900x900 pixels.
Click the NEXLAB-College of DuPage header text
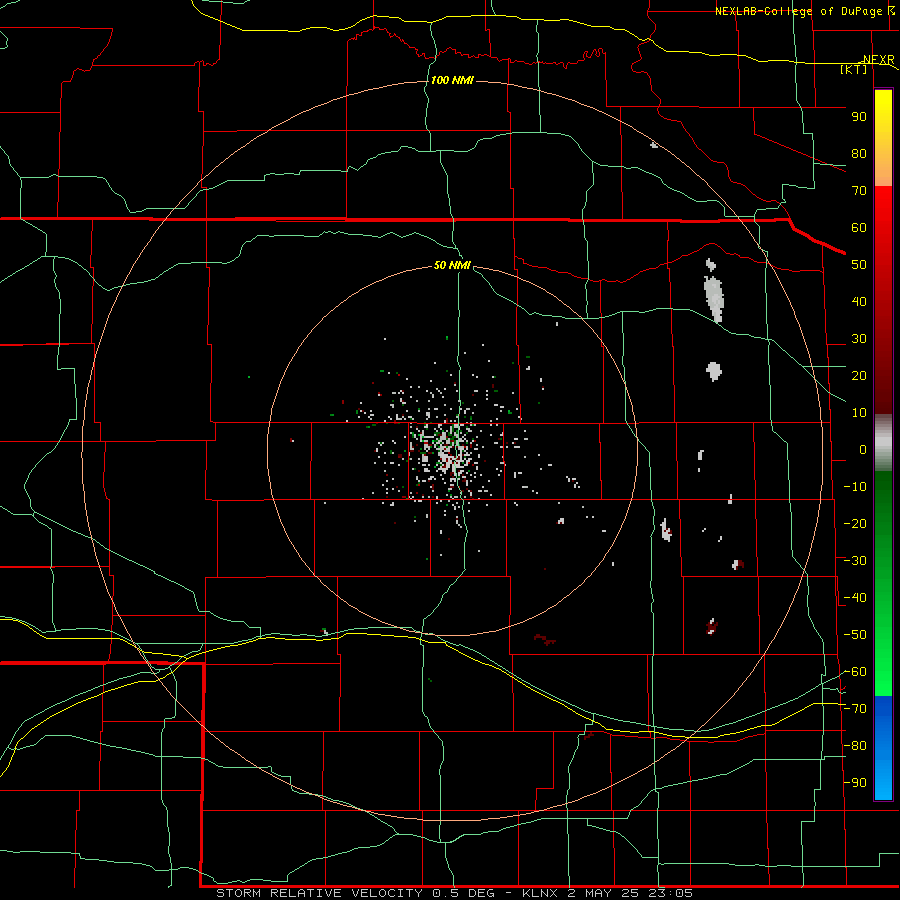point(799,11)
